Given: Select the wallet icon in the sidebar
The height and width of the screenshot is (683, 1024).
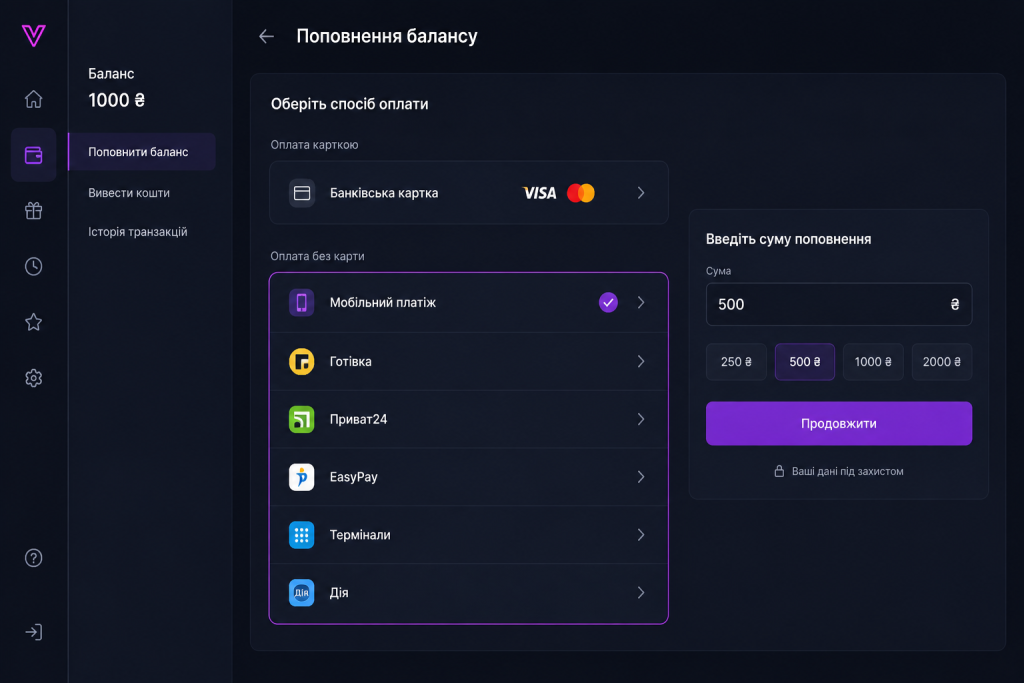Looking at the screenshot, I should click(x=33, y=155).
